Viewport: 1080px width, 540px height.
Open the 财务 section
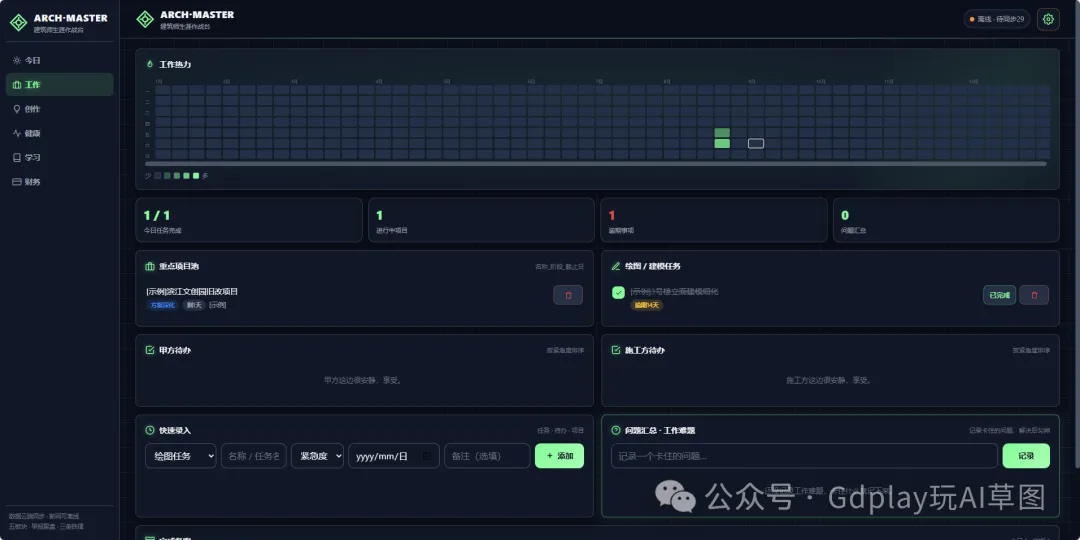tap(59, 182)
